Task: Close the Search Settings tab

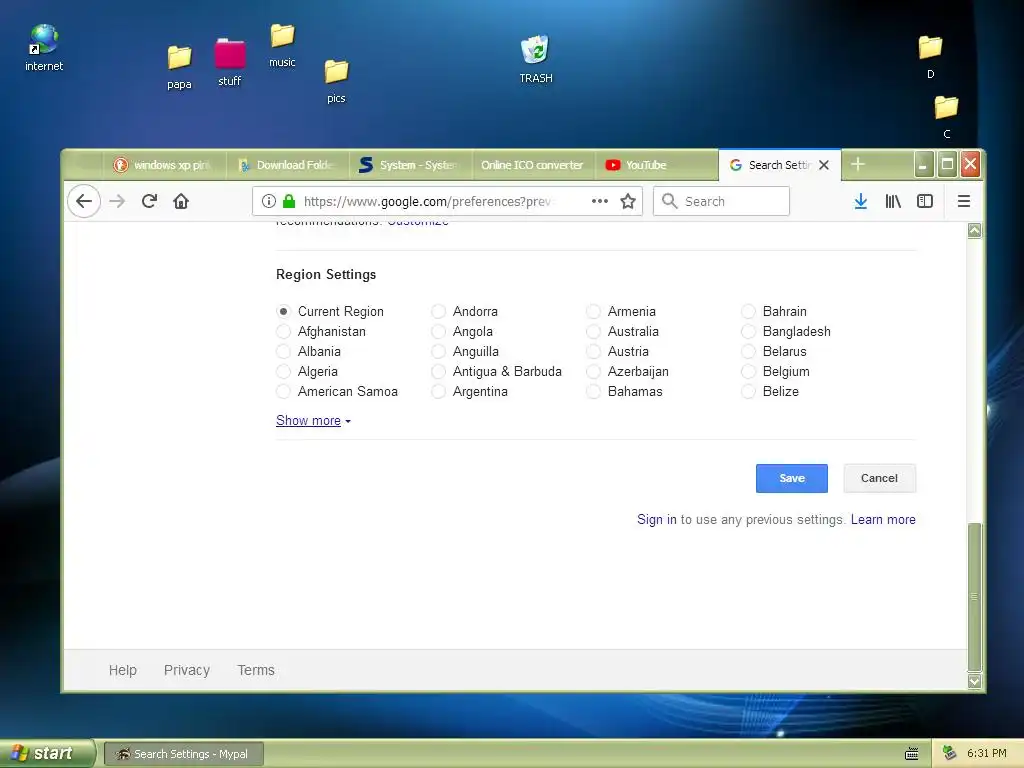Action: pos(824,165)
